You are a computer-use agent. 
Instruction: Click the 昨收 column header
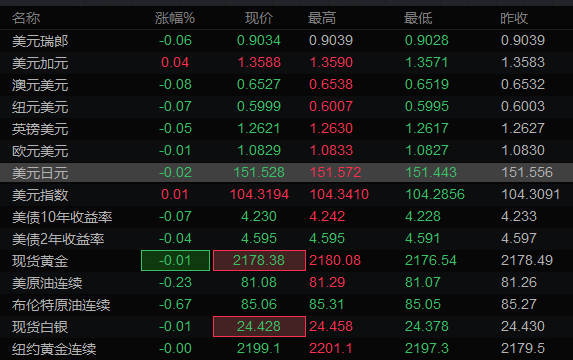click(514, 18)
